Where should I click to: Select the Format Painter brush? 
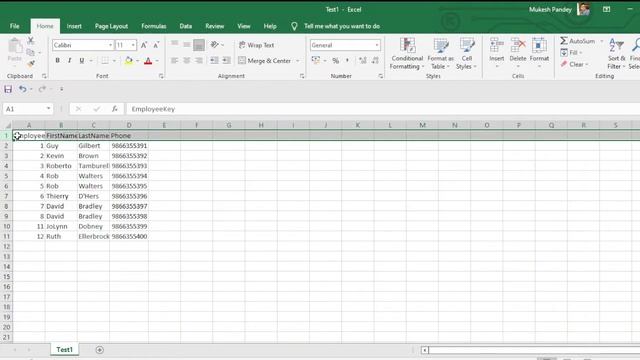coord(31,64)
